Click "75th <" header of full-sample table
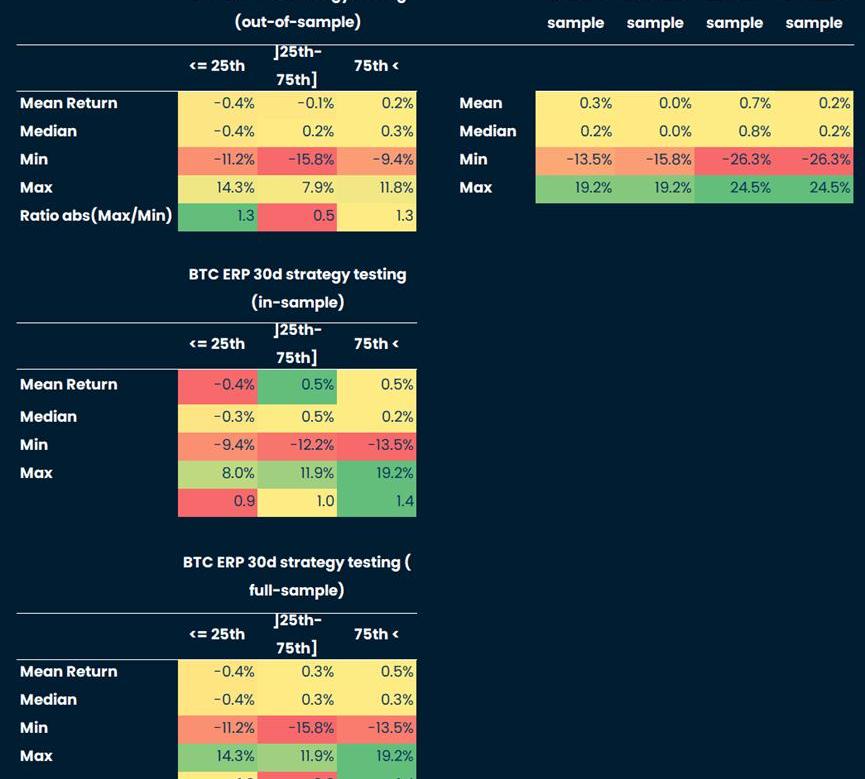Screen dimensions: 865x779 (x=376, y=634)
